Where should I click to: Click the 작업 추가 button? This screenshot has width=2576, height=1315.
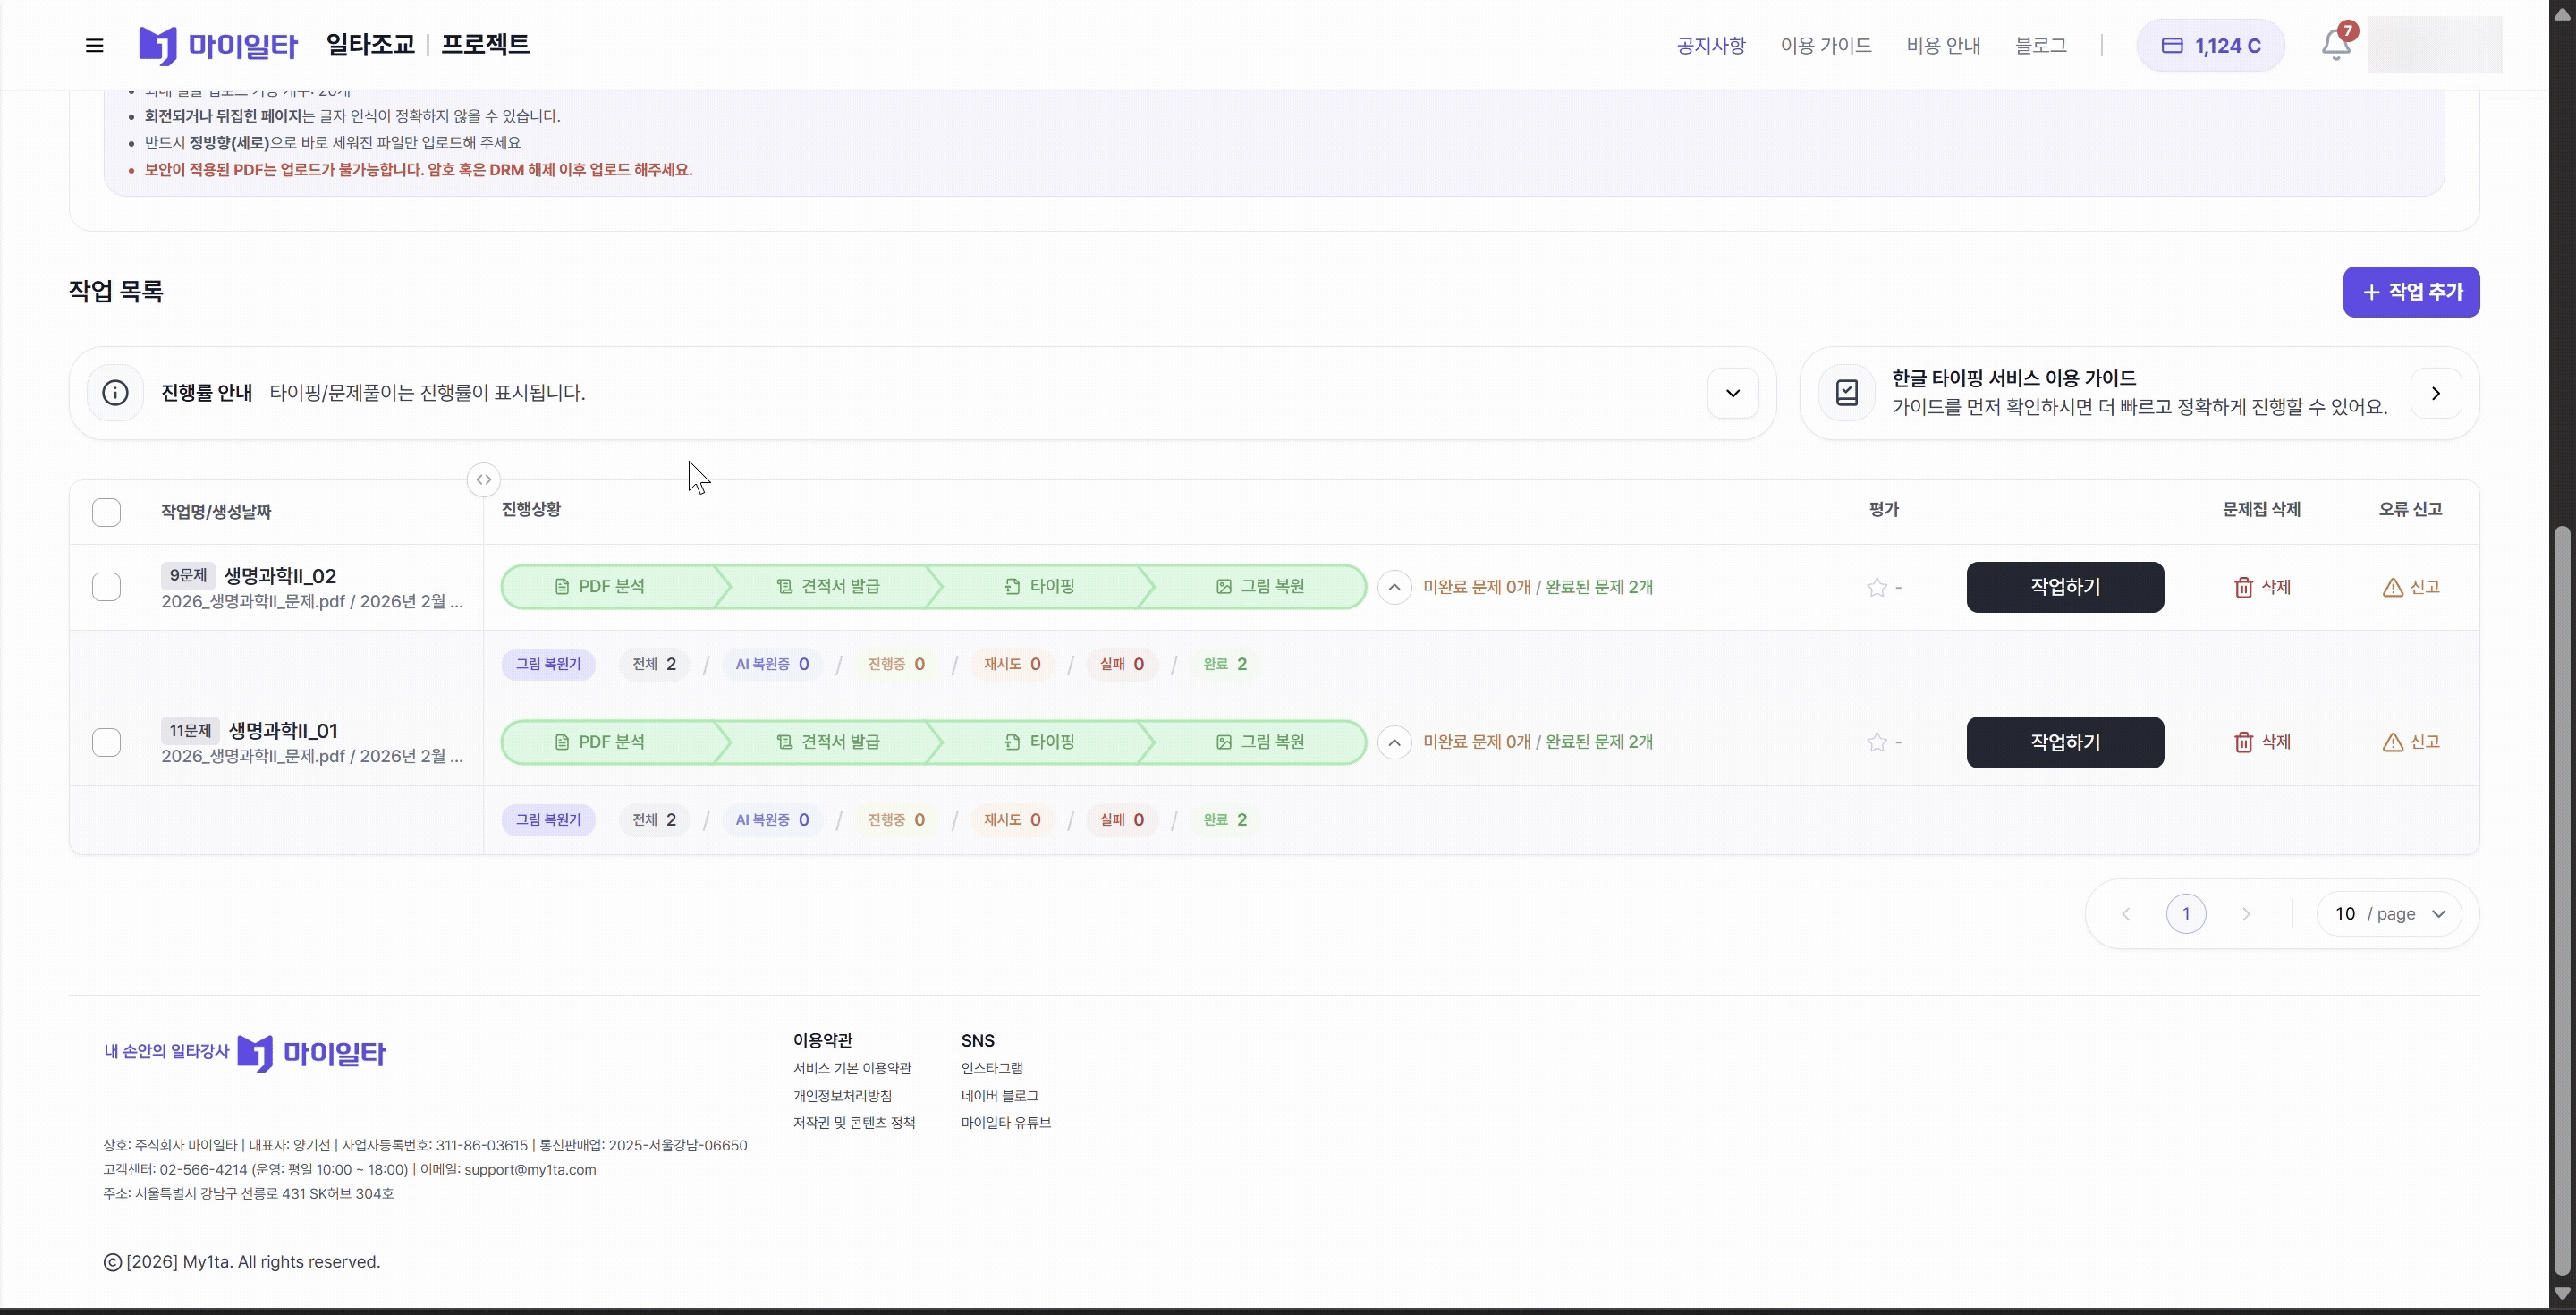pos(2410,292)
